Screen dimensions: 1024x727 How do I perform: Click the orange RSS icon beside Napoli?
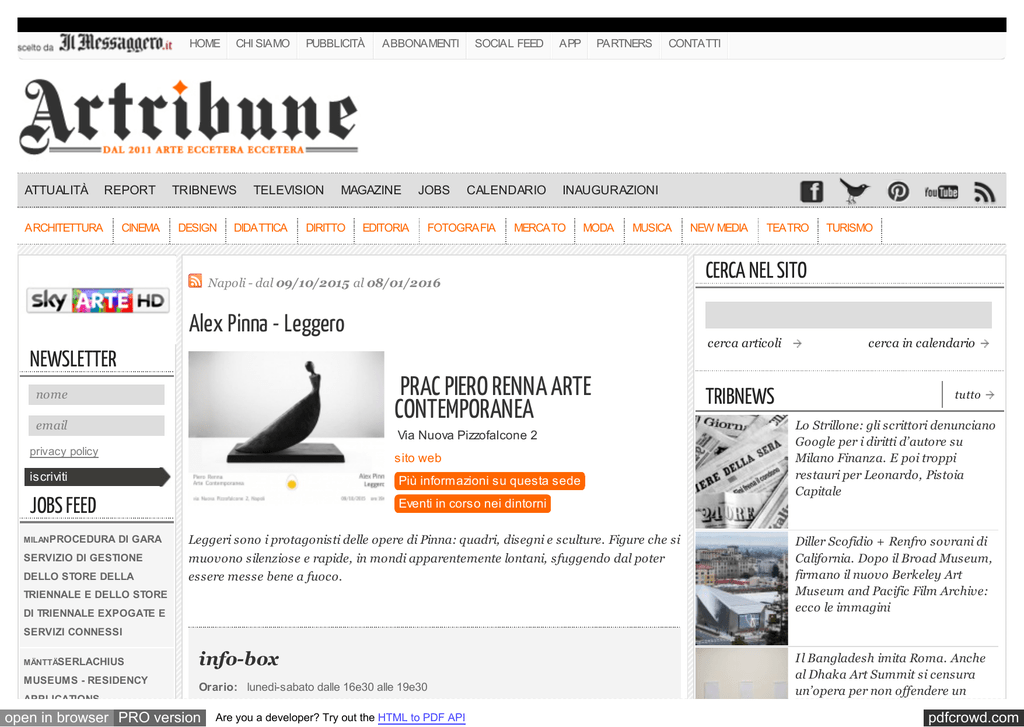(195, 281)
